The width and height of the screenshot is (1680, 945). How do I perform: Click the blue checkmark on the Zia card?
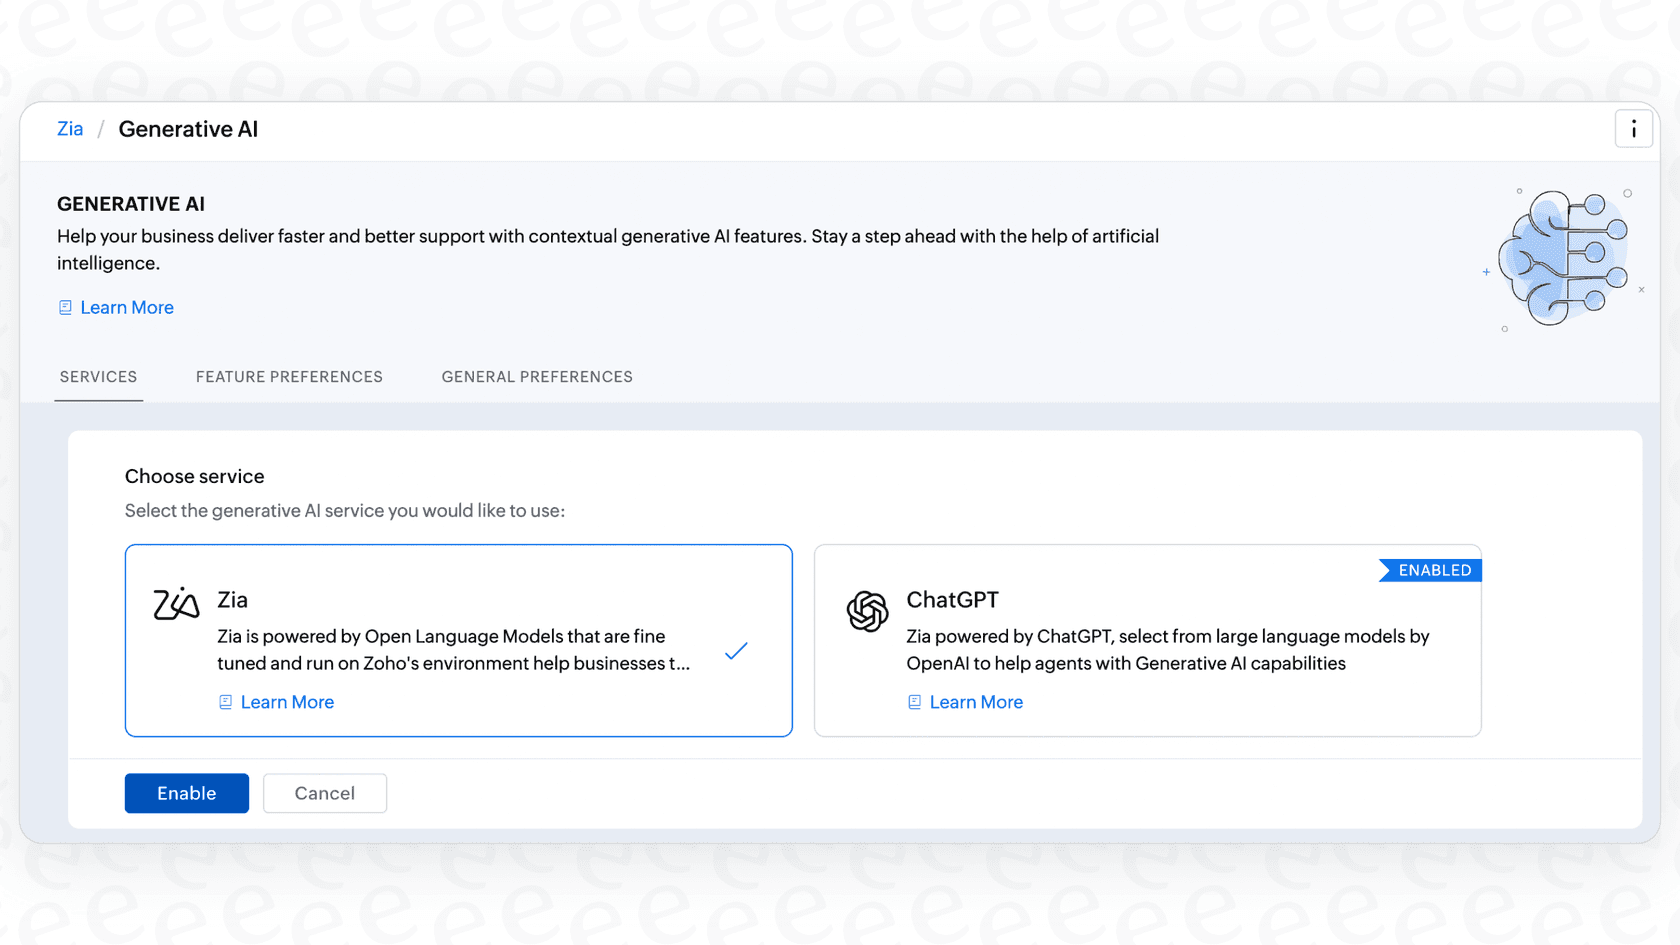[x=736, y=651]
